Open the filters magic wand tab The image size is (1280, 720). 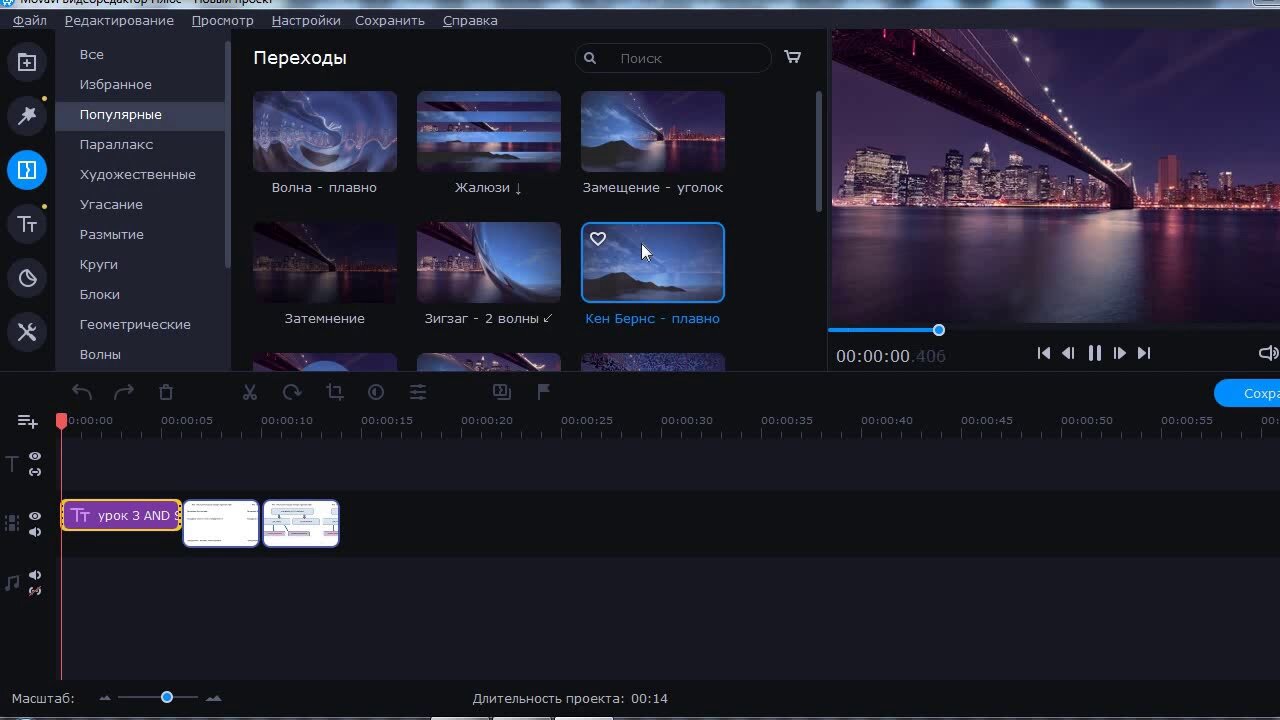[x=27, y=116]
